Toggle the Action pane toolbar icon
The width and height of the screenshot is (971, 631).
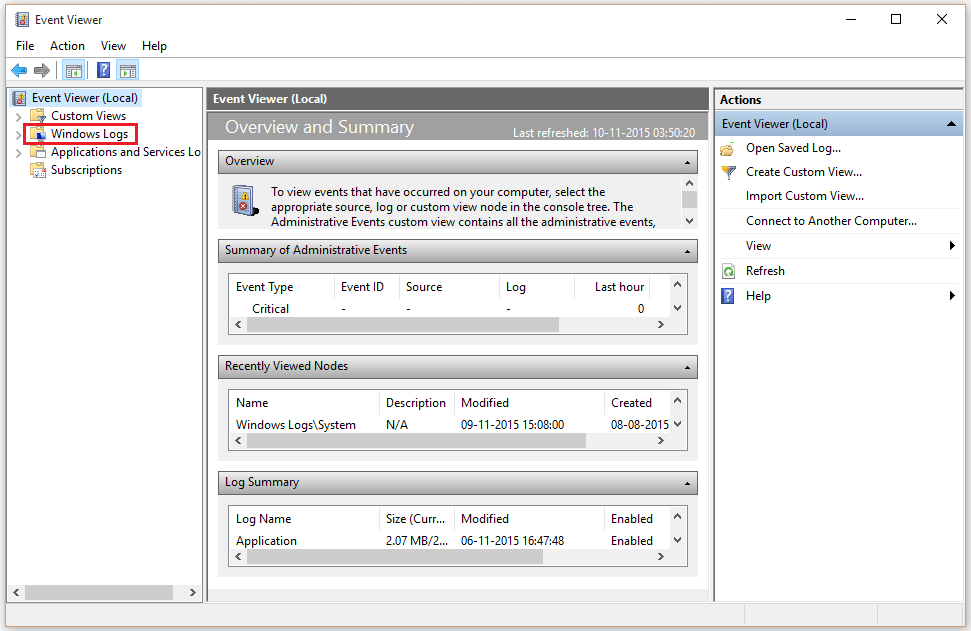pyautogui.click(x=128, y=71)
